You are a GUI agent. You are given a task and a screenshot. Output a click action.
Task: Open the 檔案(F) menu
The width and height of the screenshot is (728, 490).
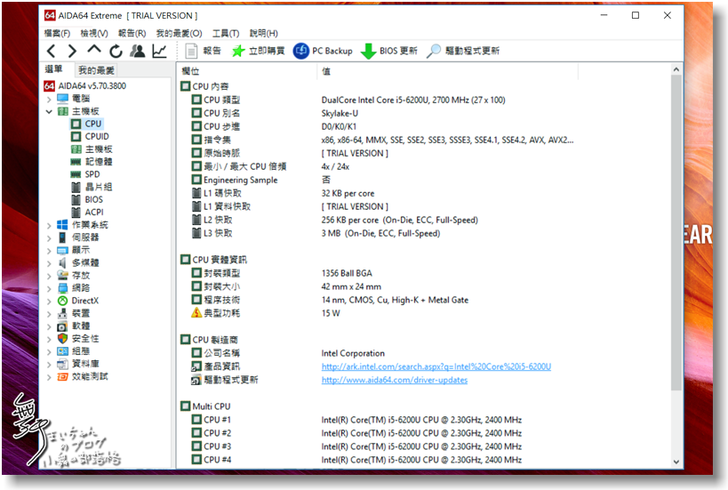(59, 33)
